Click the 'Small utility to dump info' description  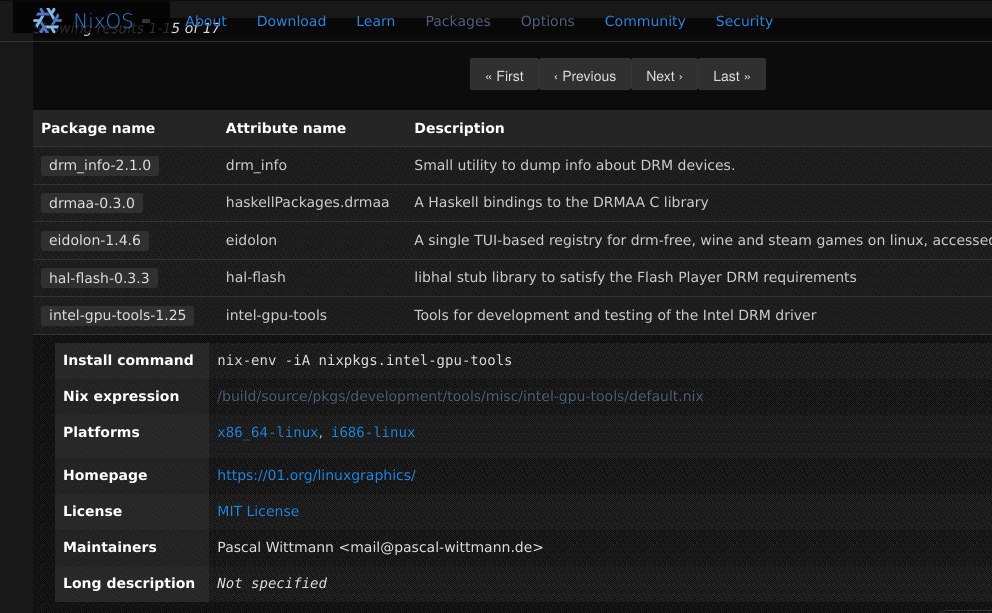(574, 165)
